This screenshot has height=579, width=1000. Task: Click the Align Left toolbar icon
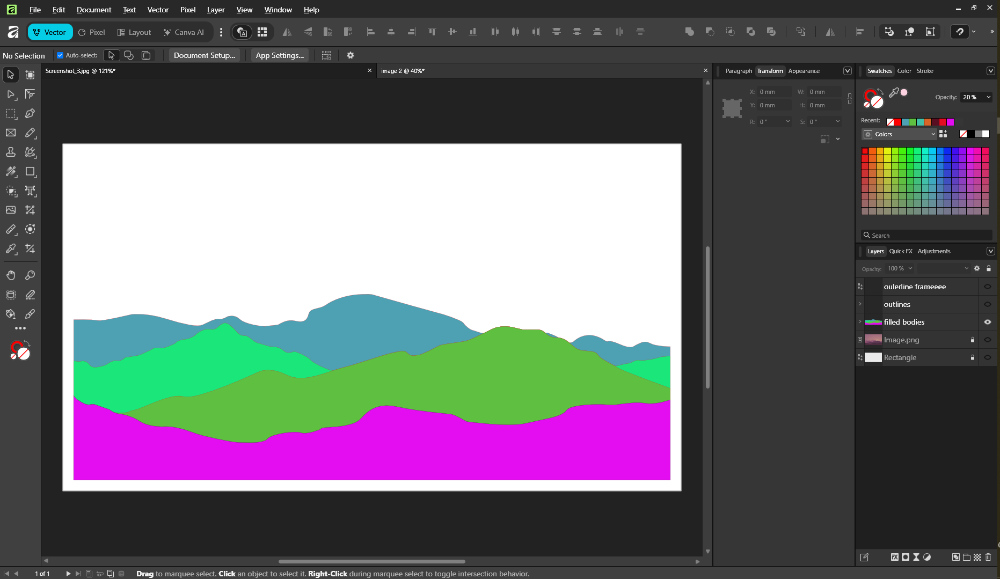[371, 32]
